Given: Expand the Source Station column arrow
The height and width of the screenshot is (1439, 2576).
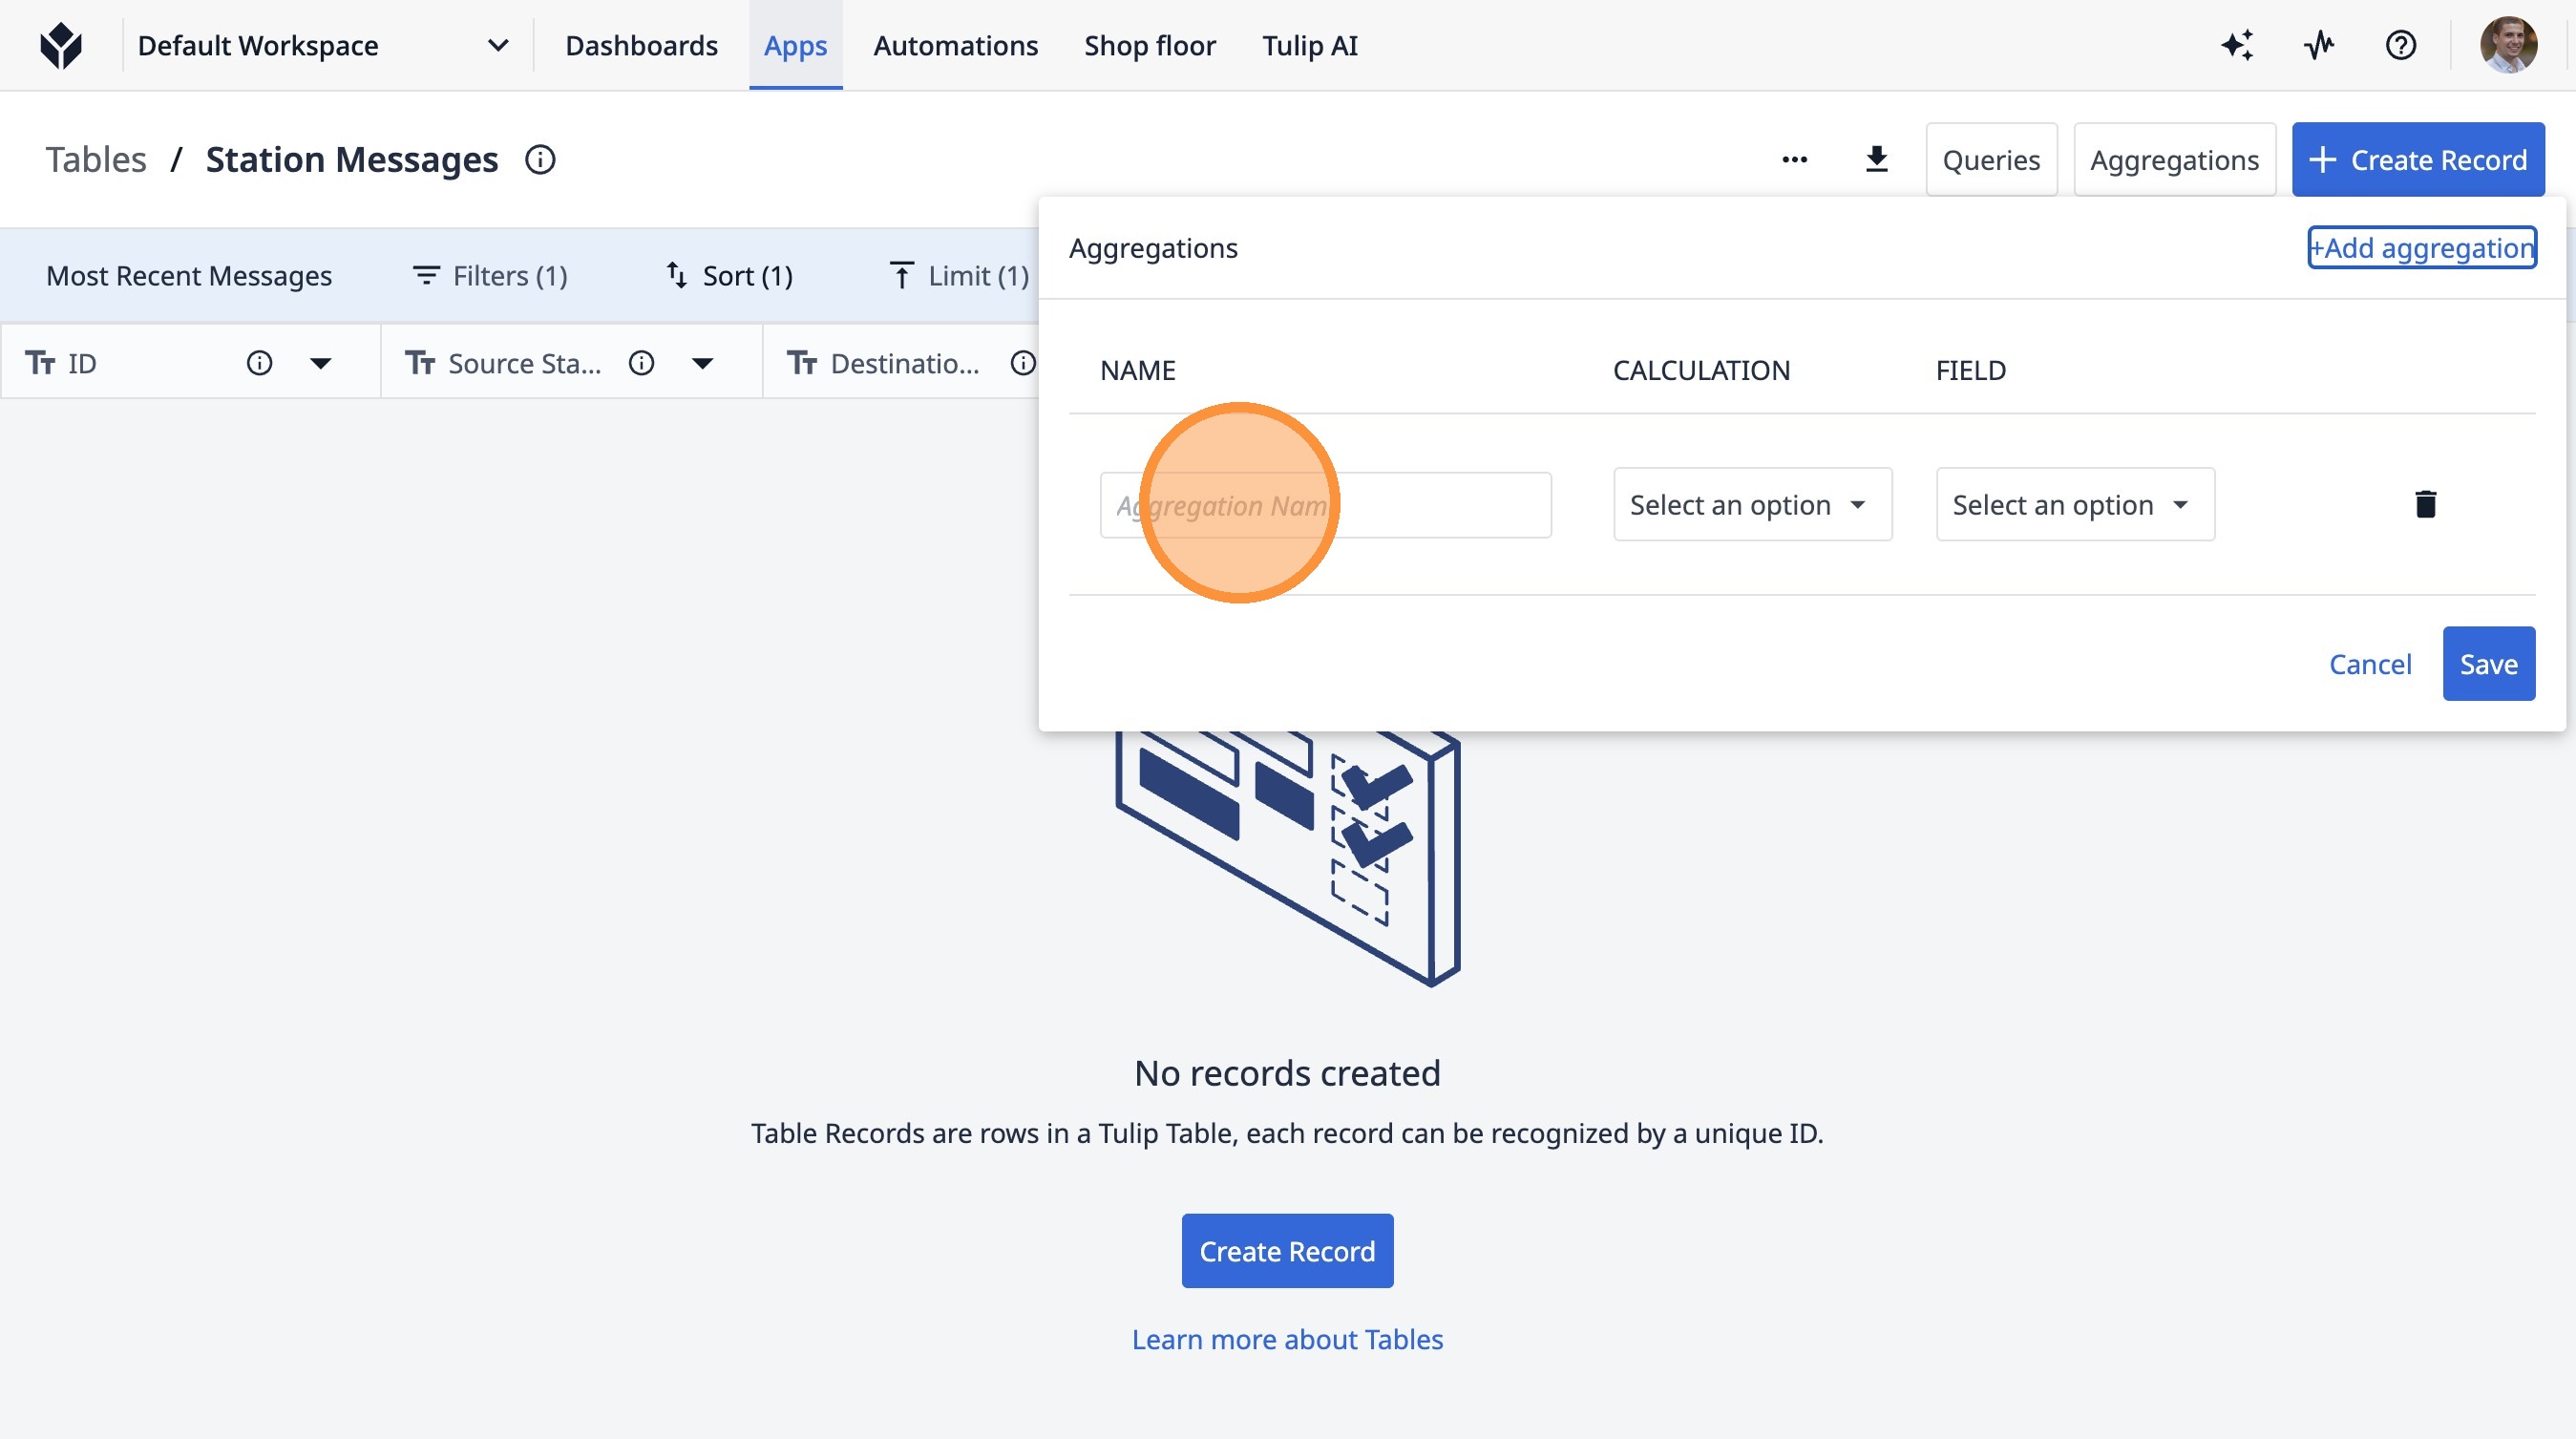Looking at the screenshot, I should pyautogui.click(x=703, y=363).
